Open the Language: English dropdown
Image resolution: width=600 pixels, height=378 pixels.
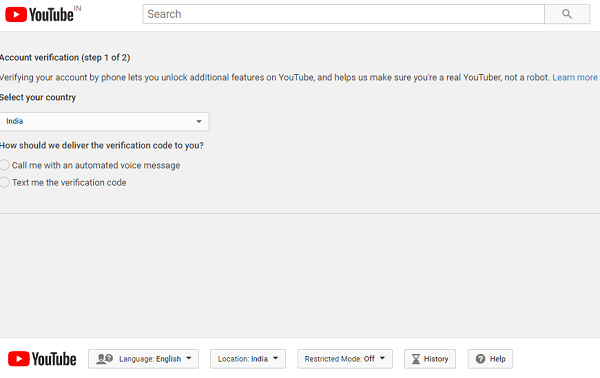(143, 359)
